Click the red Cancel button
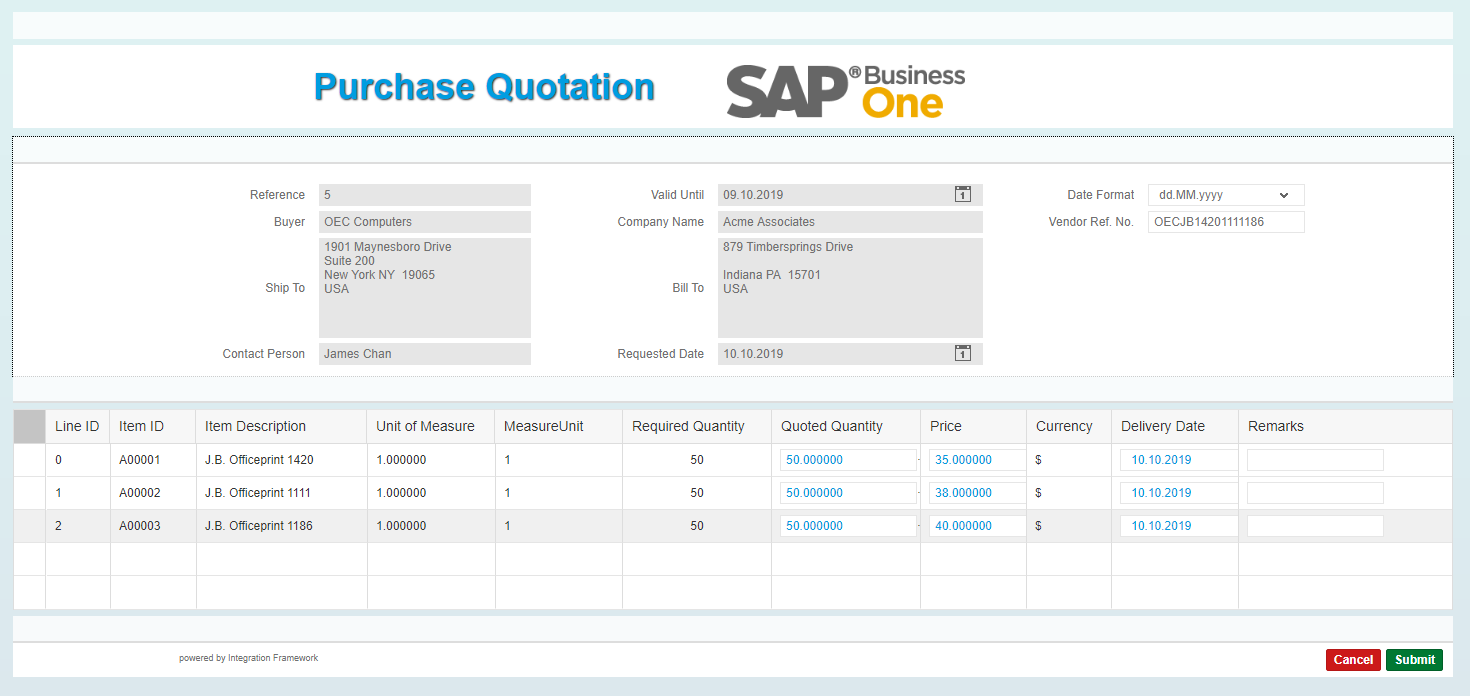 pos(1352,660)
